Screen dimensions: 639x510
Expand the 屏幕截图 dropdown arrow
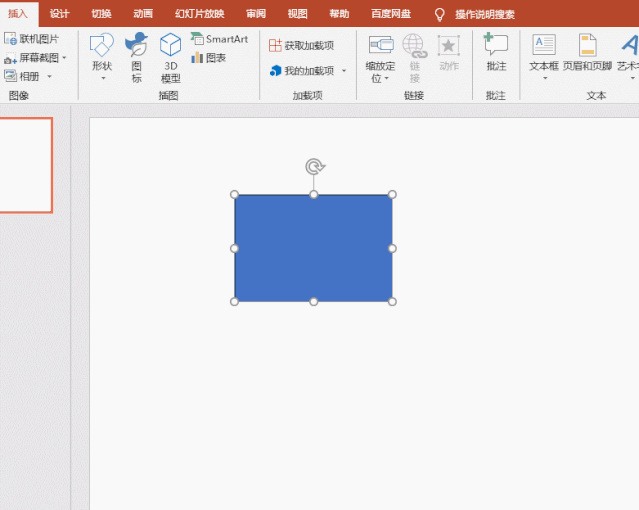tap(64, 57)
